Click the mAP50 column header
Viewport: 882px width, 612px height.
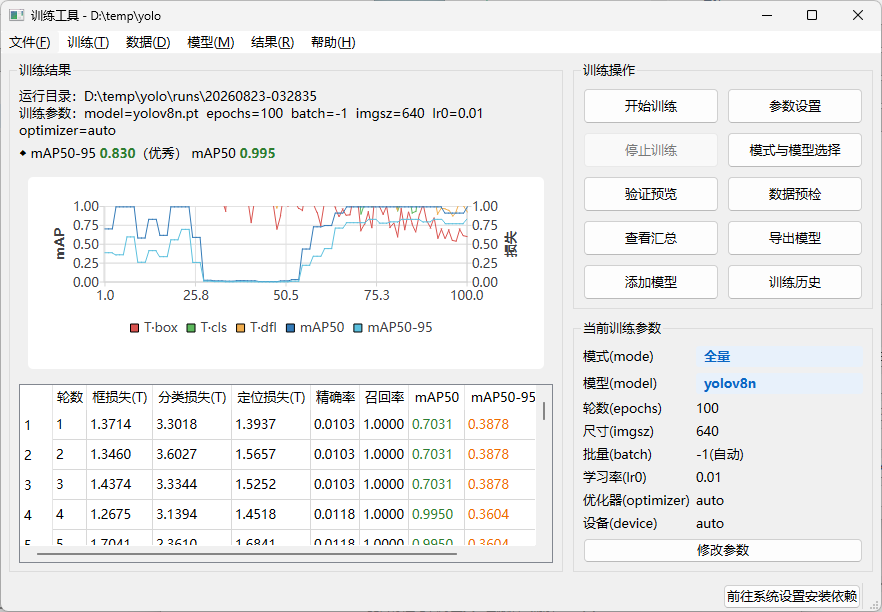pos(436,397)
